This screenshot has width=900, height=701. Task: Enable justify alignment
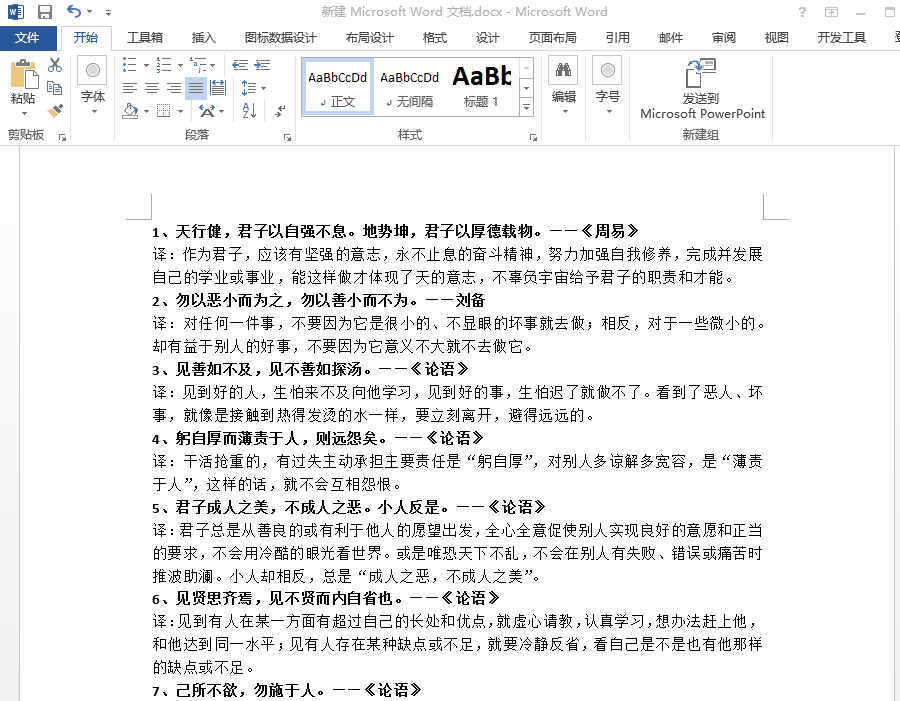196,88
